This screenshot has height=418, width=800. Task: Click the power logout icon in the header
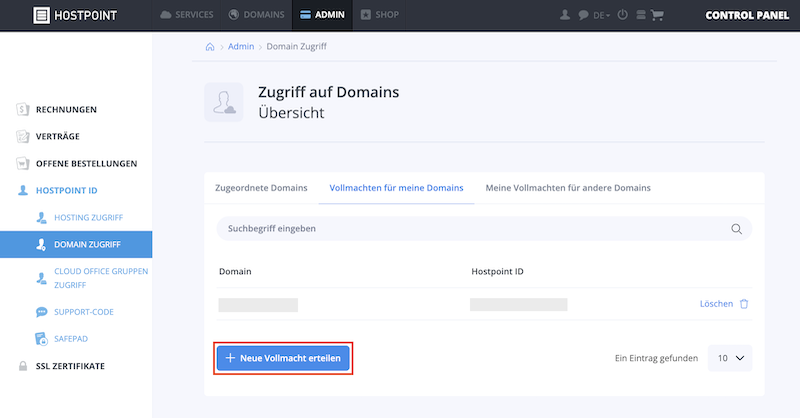[x=622, y=15]
